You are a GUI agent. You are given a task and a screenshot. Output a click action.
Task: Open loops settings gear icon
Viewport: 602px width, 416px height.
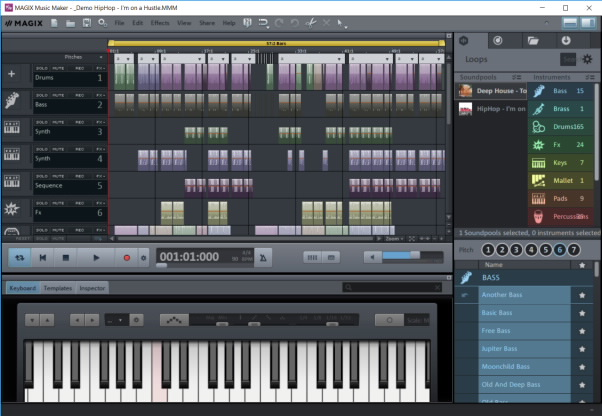pyautogui.click(x=587, y=59)
